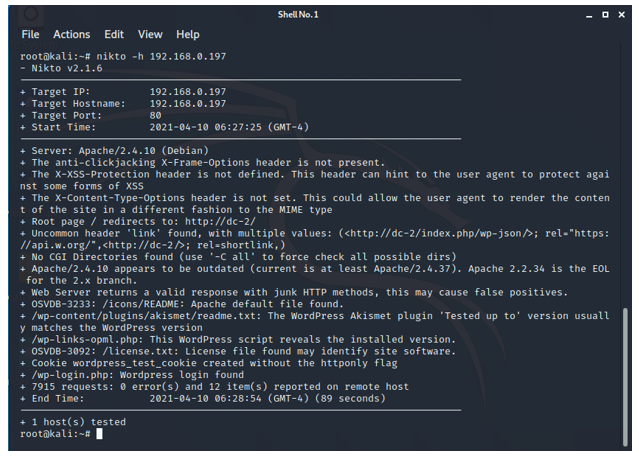Click the anti-clickjacking X-Frame-Options line

pos(203,163)
